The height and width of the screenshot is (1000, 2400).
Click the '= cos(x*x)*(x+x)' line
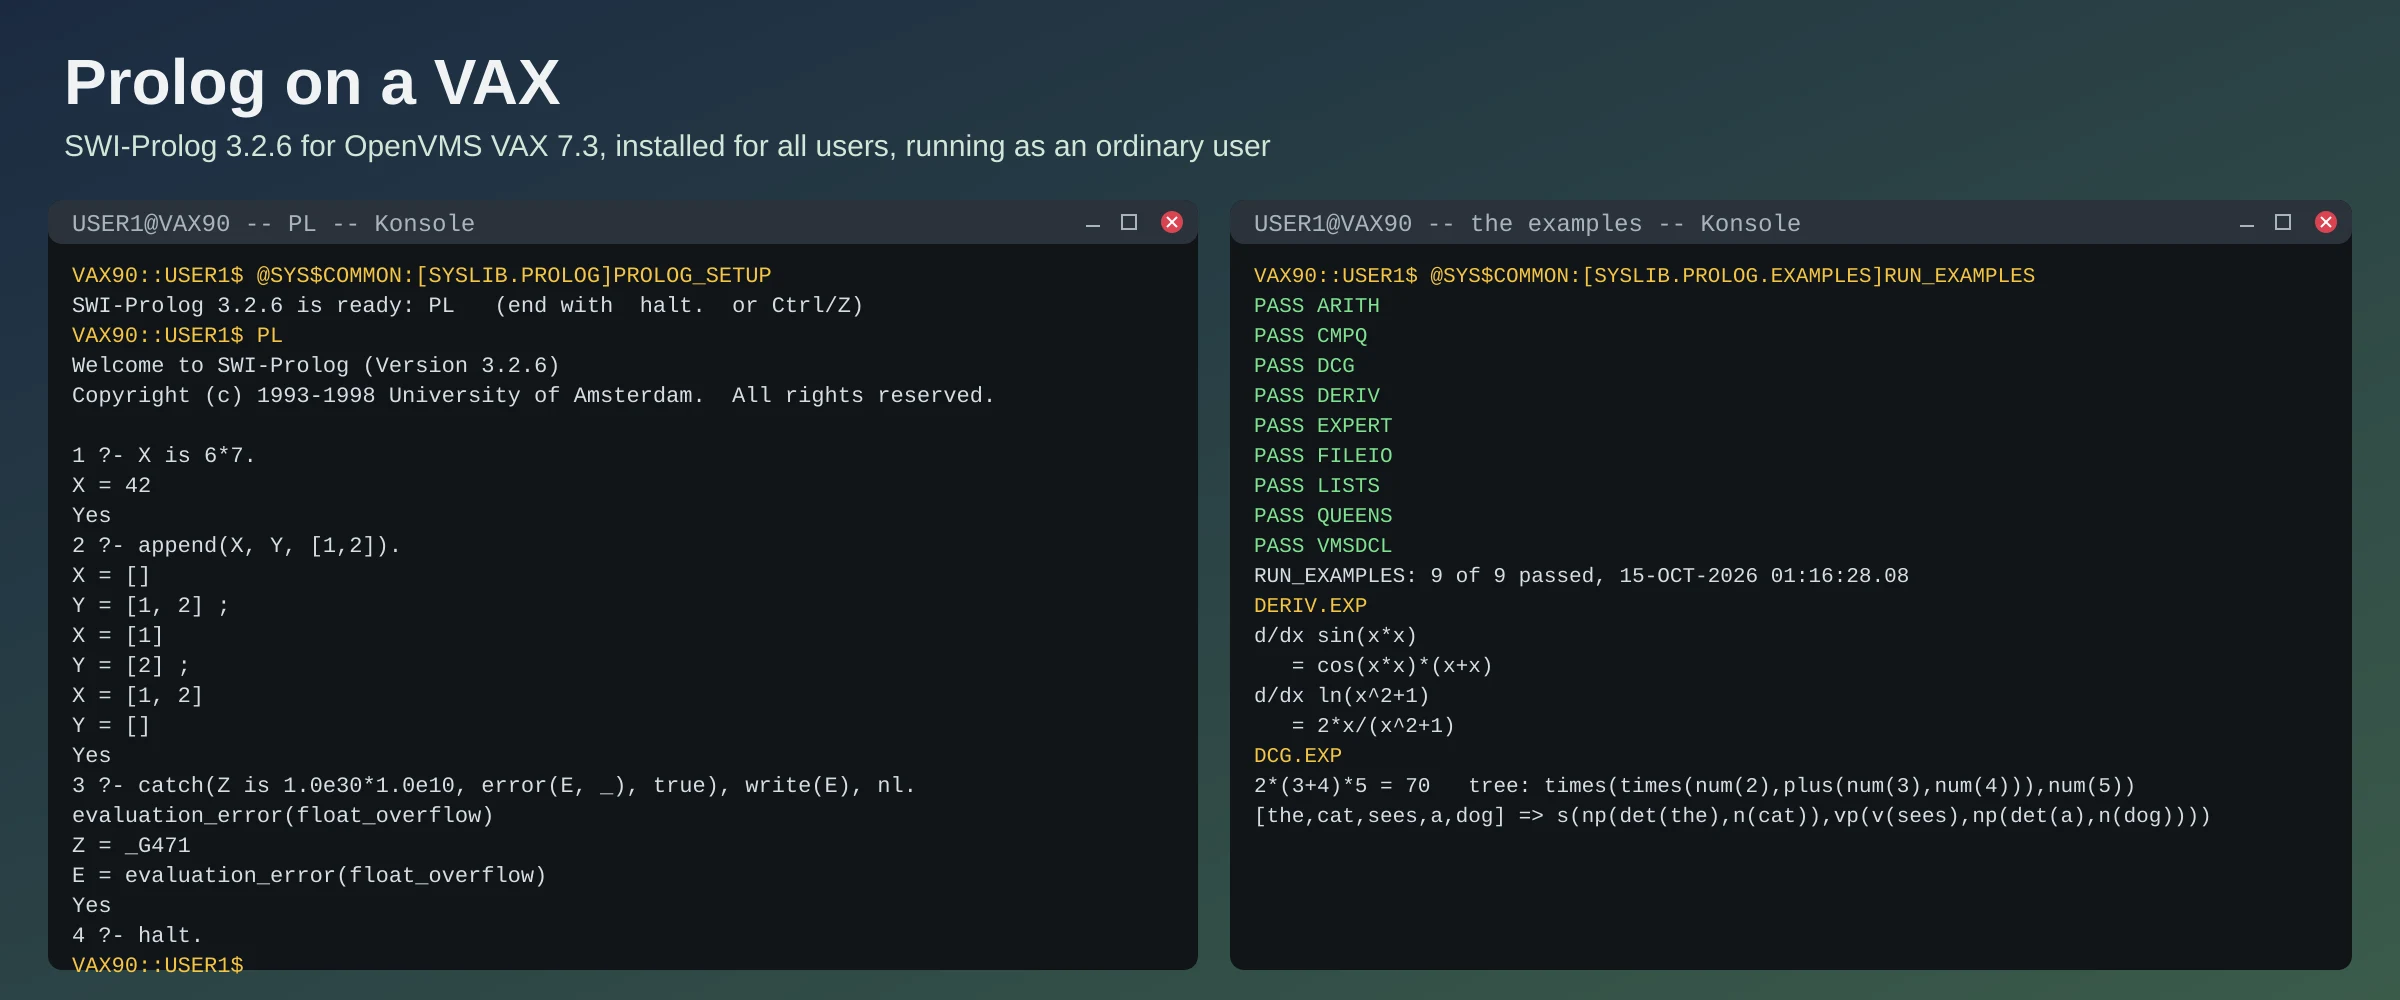[1391, 665]
